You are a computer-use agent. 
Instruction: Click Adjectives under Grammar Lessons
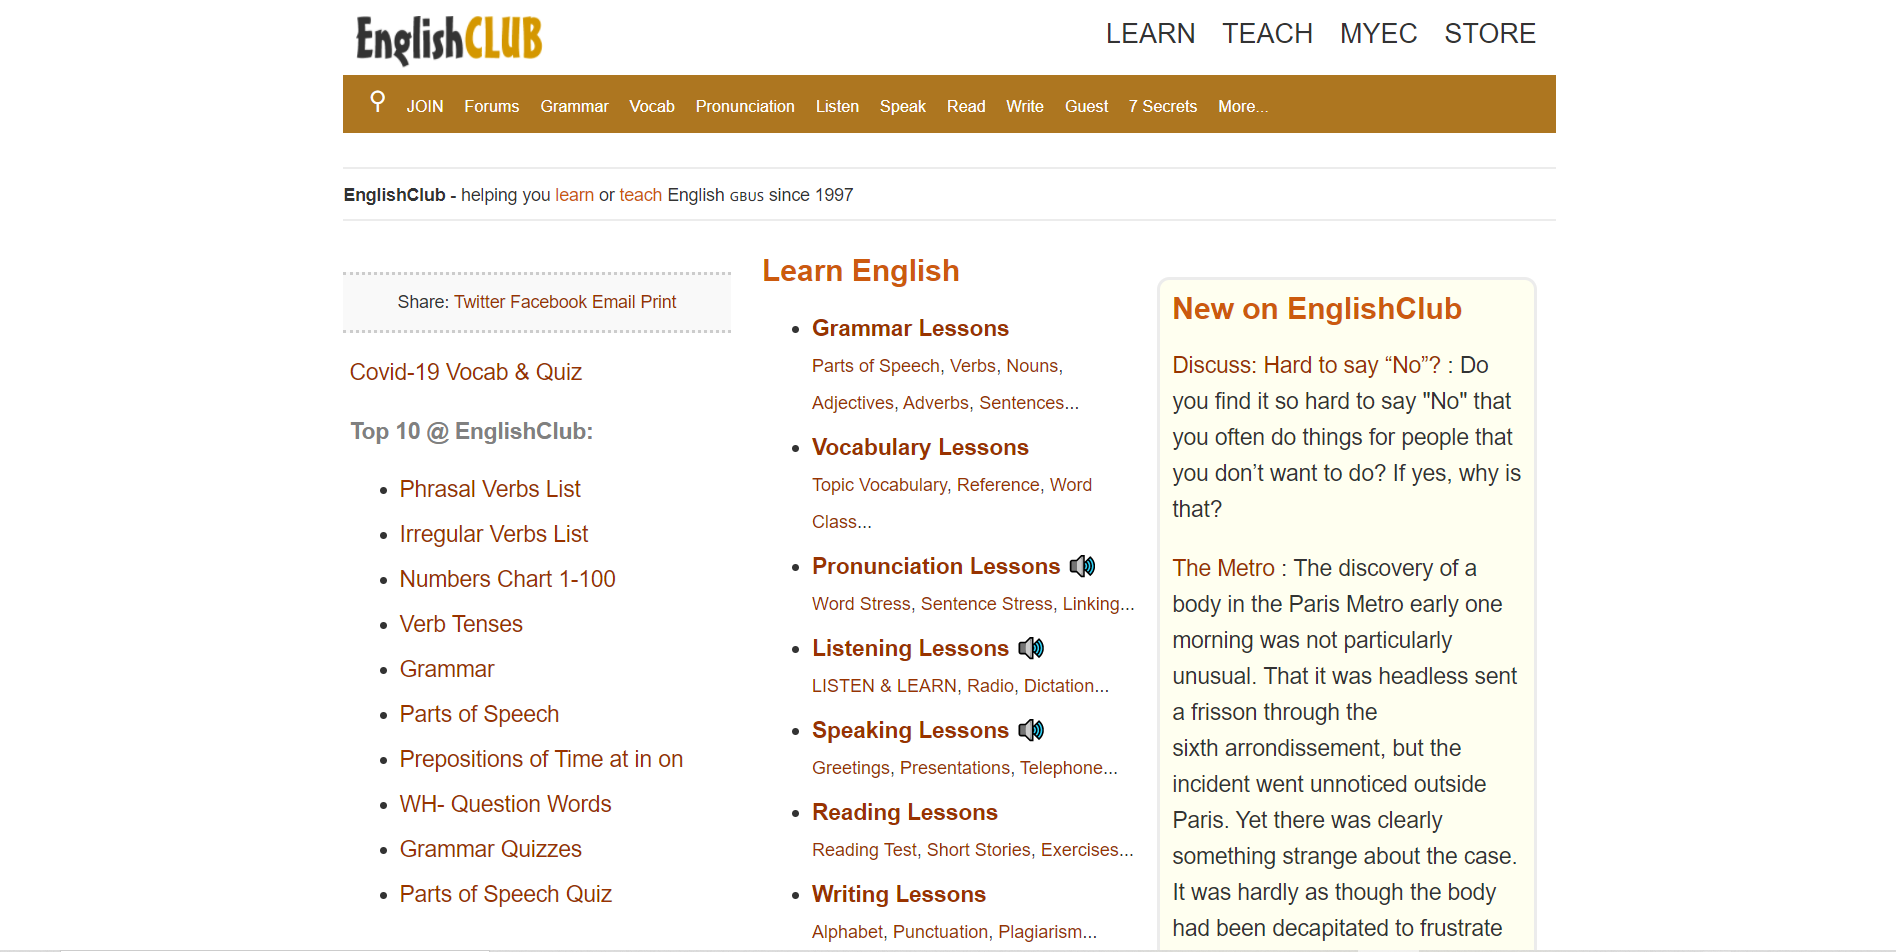pos(853,403)
